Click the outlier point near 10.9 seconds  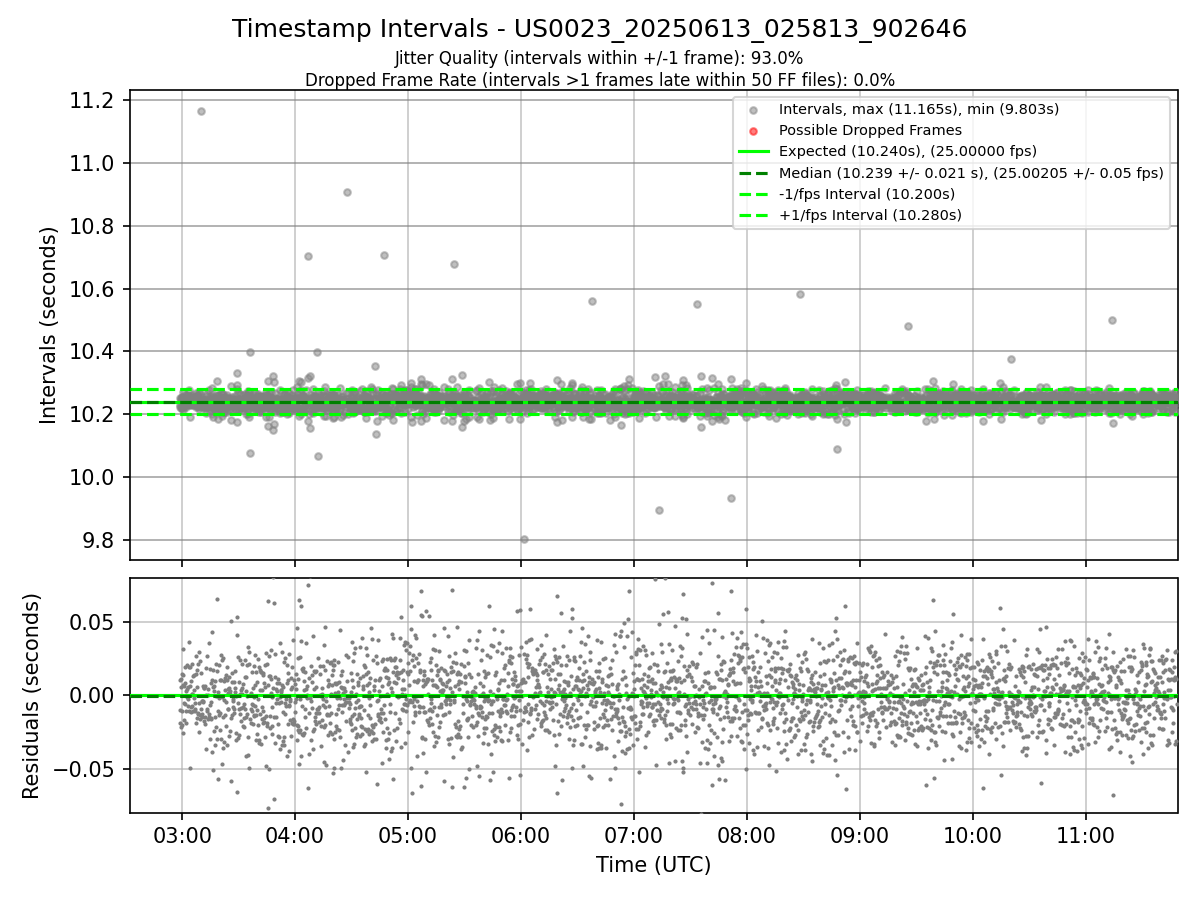[347, 192]
